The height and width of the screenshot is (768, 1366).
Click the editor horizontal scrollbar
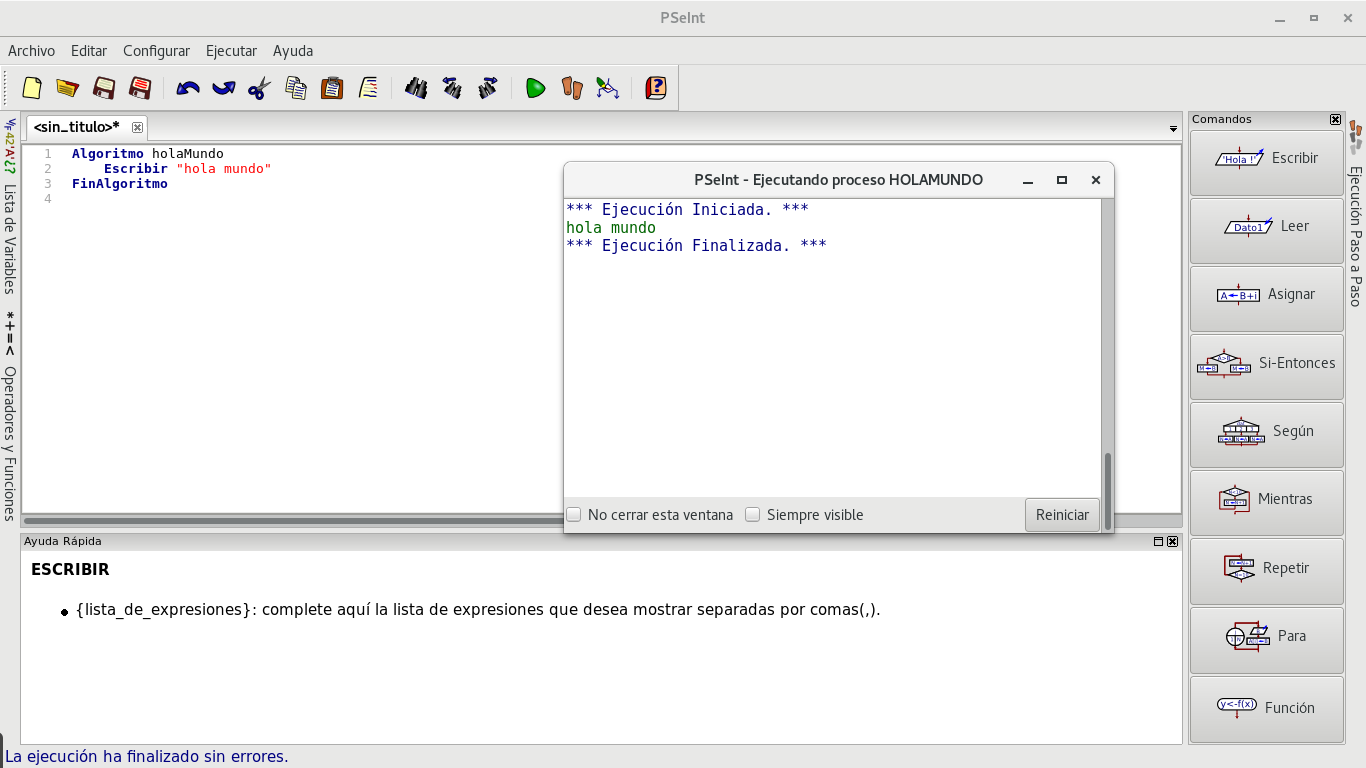pyautogui.click(x=292, y=521)
